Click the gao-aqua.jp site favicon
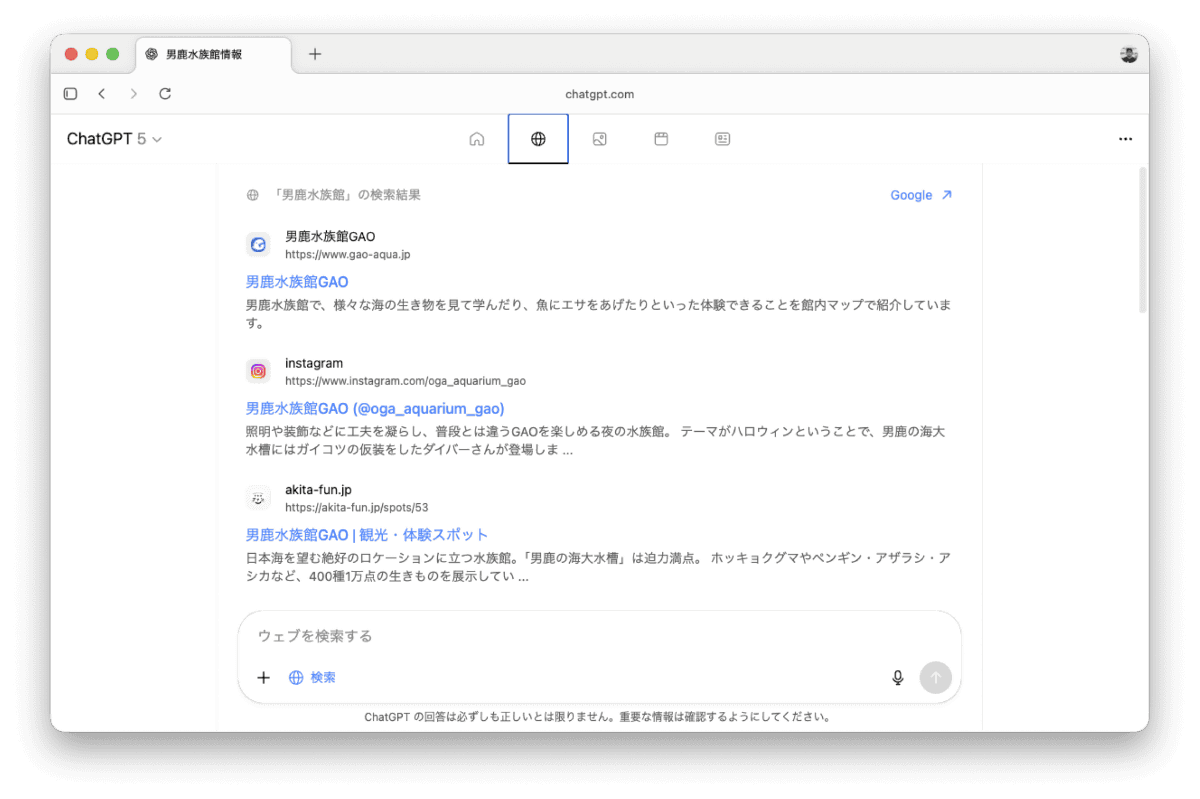The height and width of the screenshot is (799, 1200). point(258,245)
